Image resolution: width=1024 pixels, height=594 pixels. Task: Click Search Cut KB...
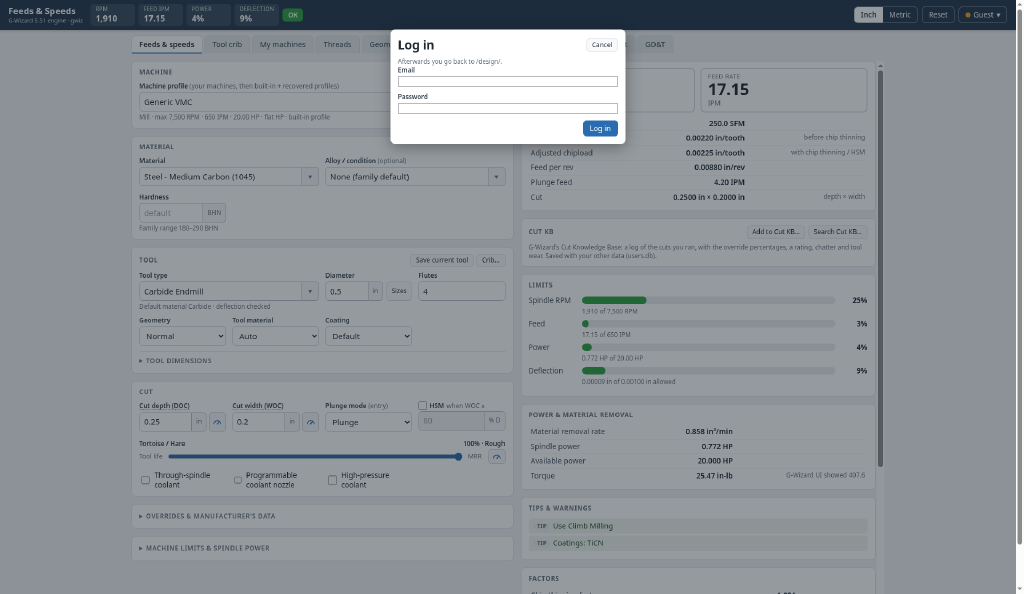coord(837,232)
